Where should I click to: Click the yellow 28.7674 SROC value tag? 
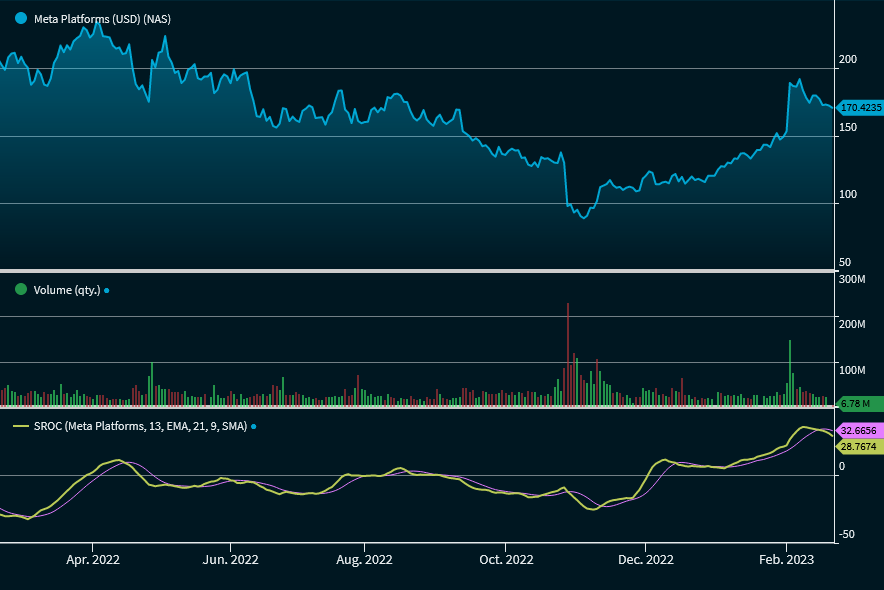click(858, 446)
